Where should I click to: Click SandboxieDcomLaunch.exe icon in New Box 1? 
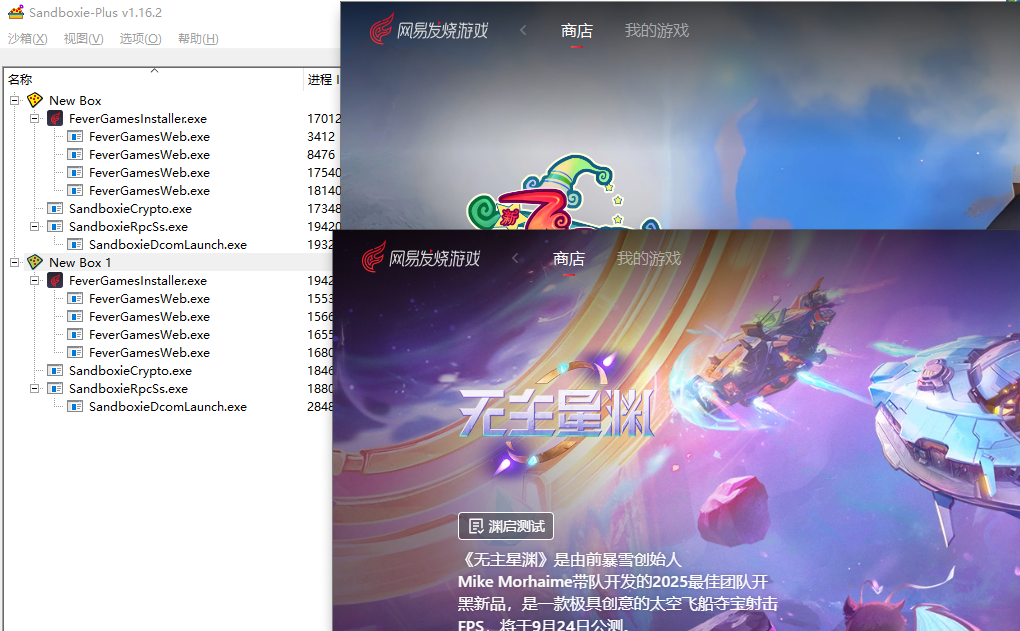(75, 407)
